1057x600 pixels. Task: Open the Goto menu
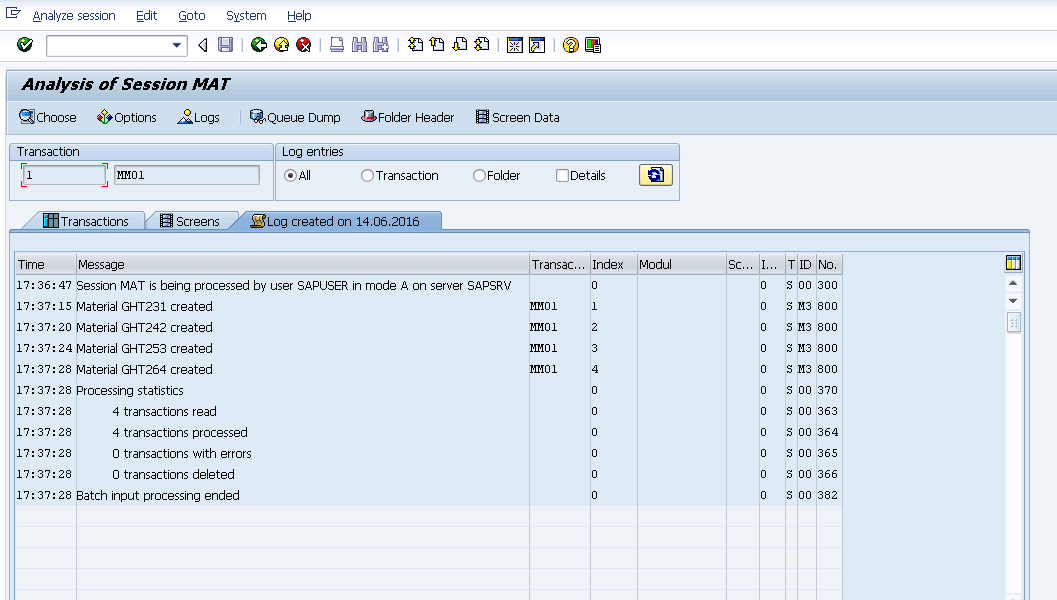tap(191, 15)
